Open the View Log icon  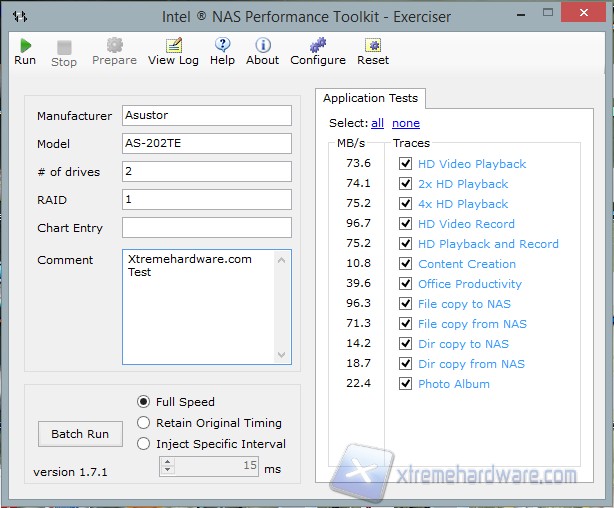coord(173,46)
